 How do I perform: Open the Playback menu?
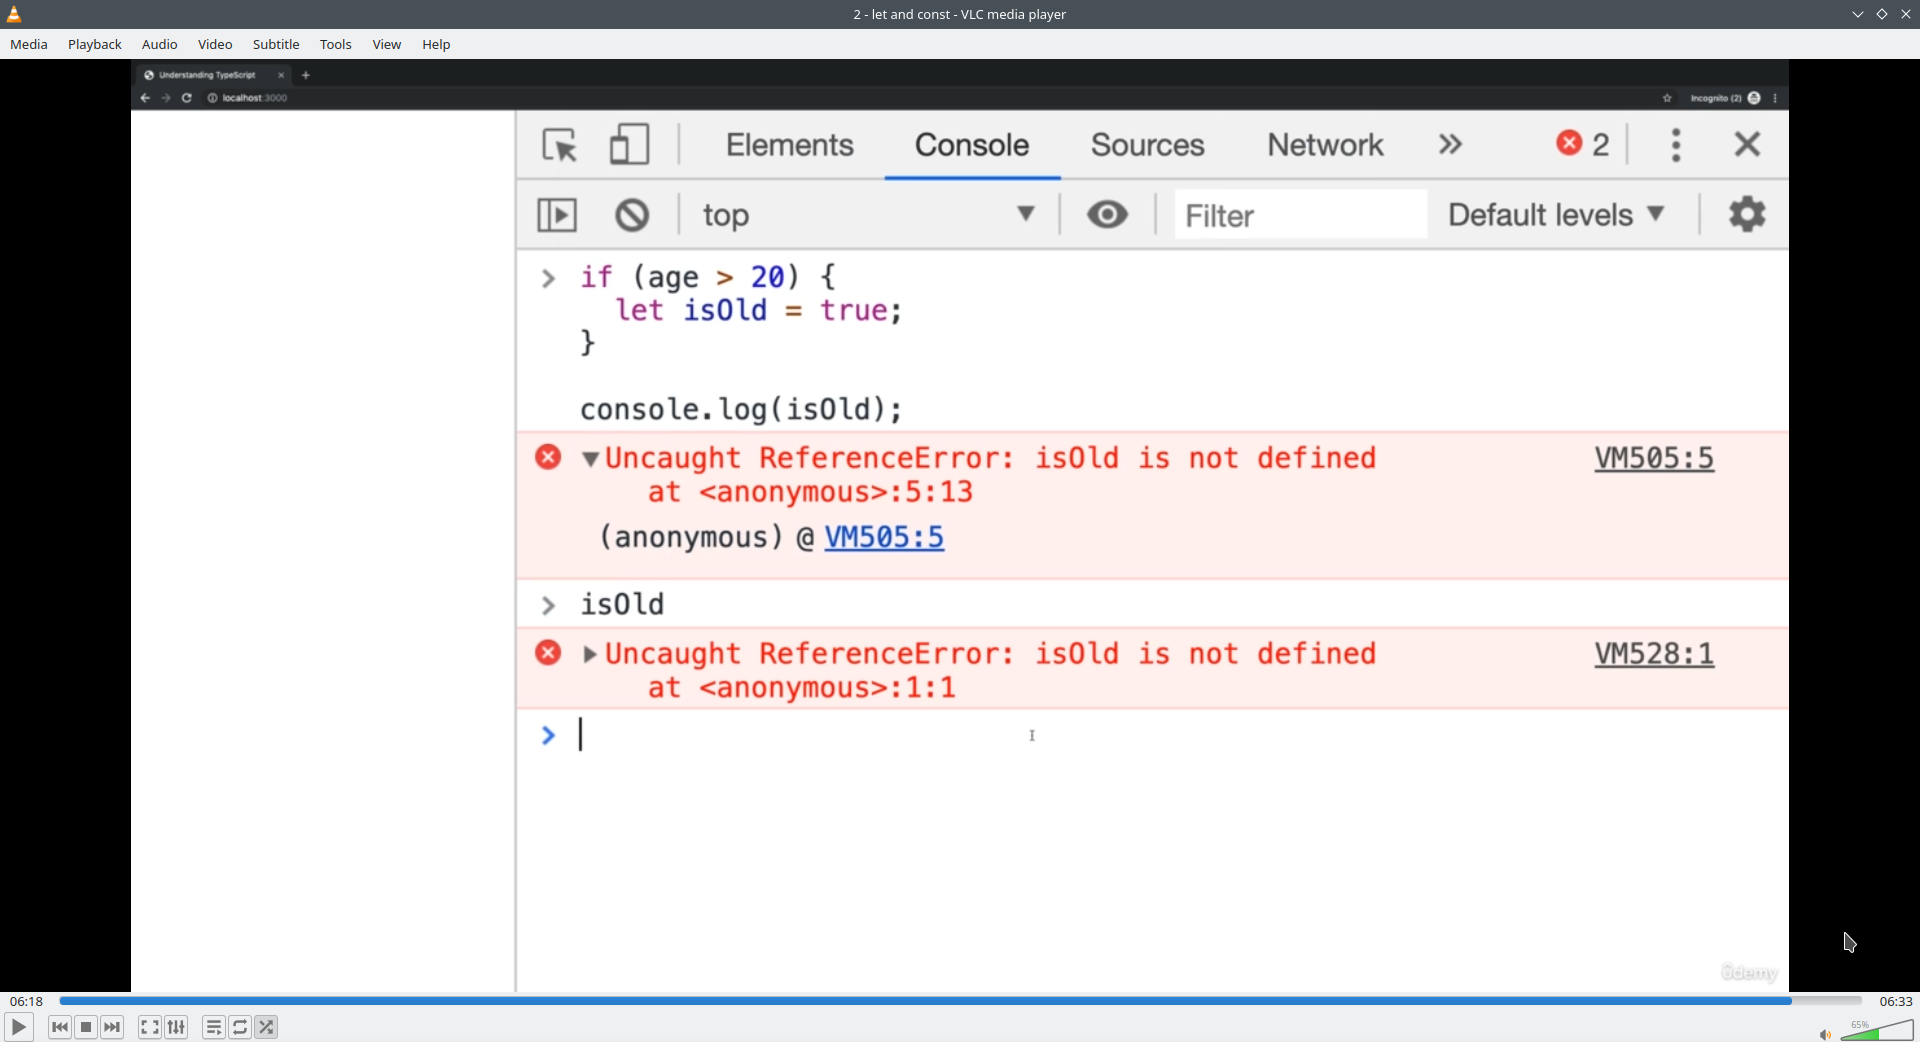pyautogui.click(x=95, y=44)
